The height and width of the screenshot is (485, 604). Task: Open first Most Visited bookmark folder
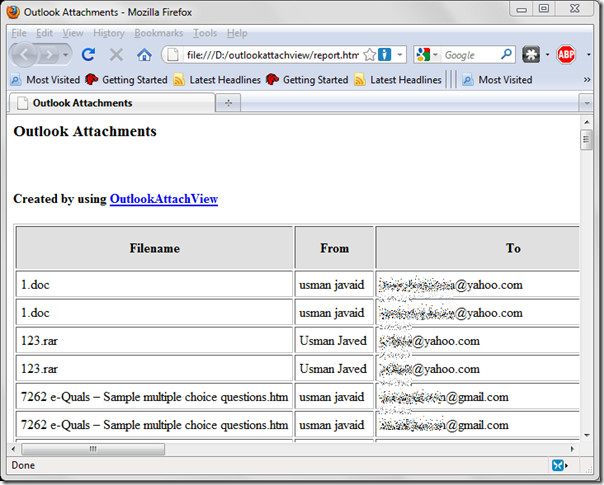45,80
